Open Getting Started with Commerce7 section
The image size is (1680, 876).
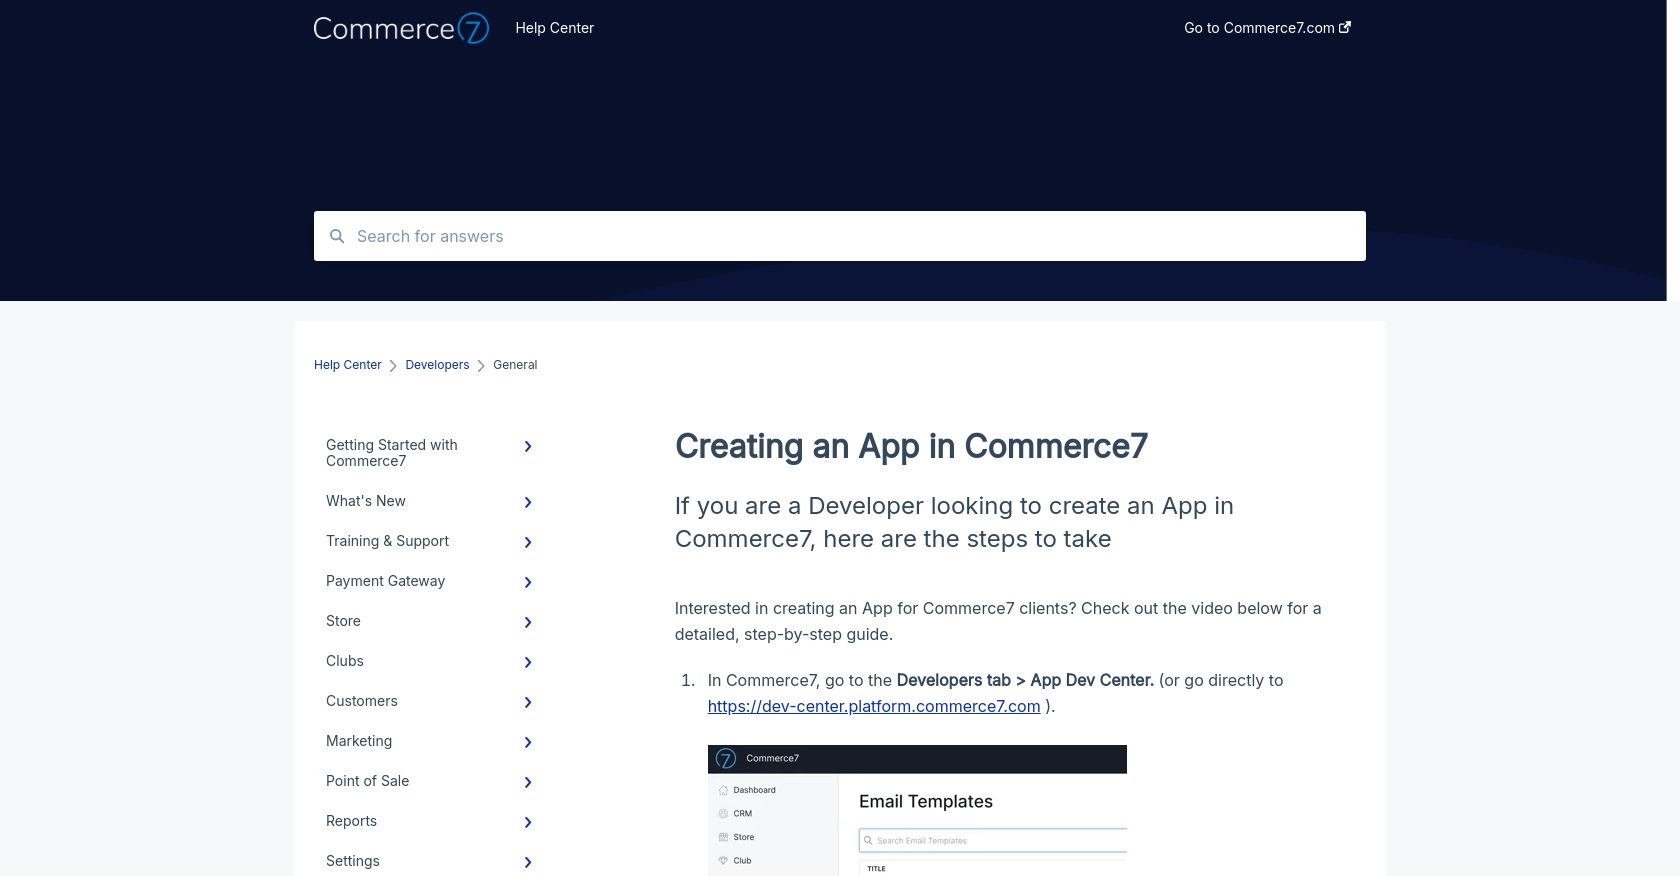pos(392,453)
